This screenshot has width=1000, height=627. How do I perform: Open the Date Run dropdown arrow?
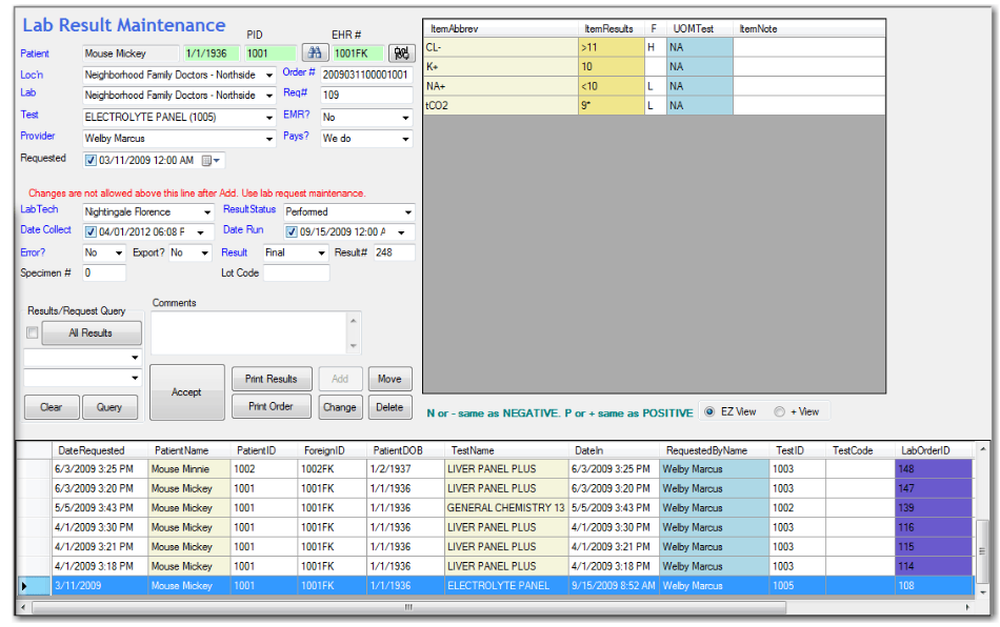pos(402,233)
